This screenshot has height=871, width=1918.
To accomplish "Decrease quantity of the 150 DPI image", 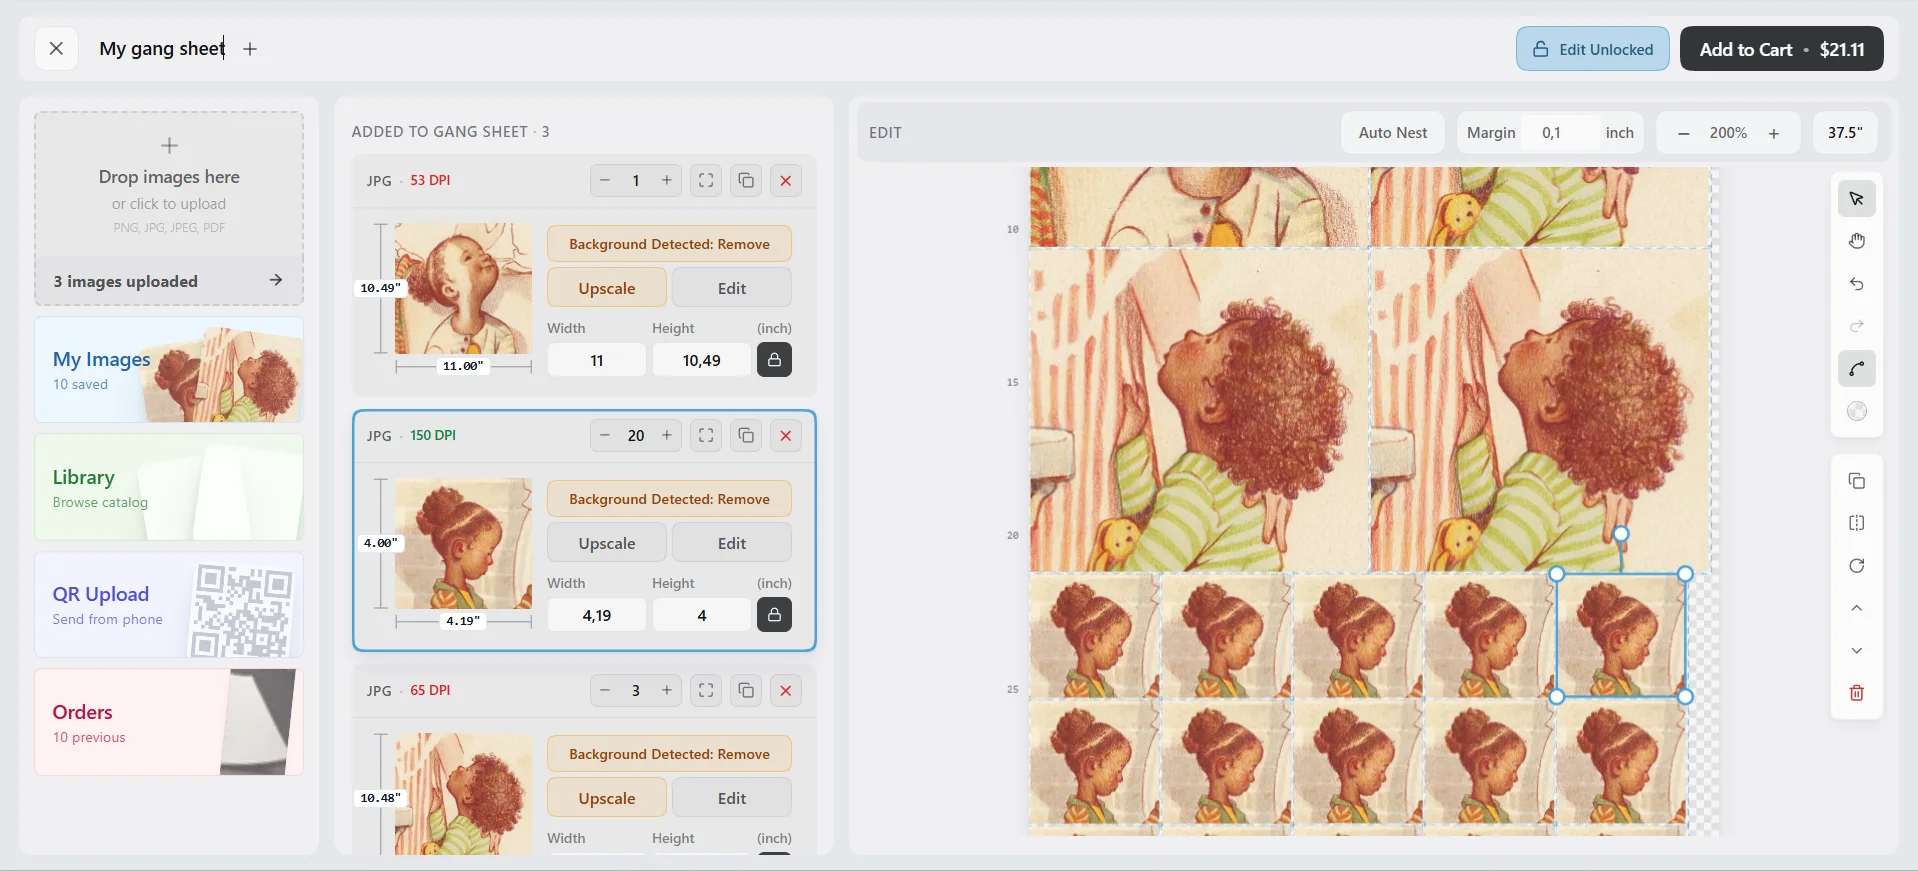I will click(605, 435).
